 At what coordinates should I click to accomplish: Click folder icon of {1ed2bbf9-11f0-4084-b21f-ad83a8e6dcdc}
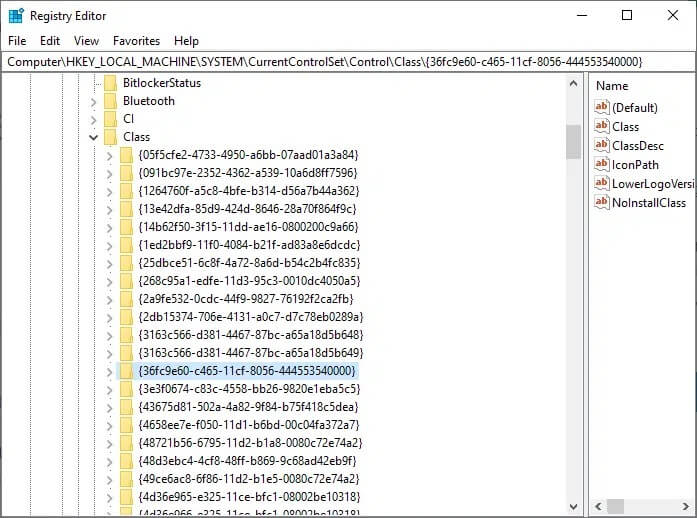click(x=126, y=245)
